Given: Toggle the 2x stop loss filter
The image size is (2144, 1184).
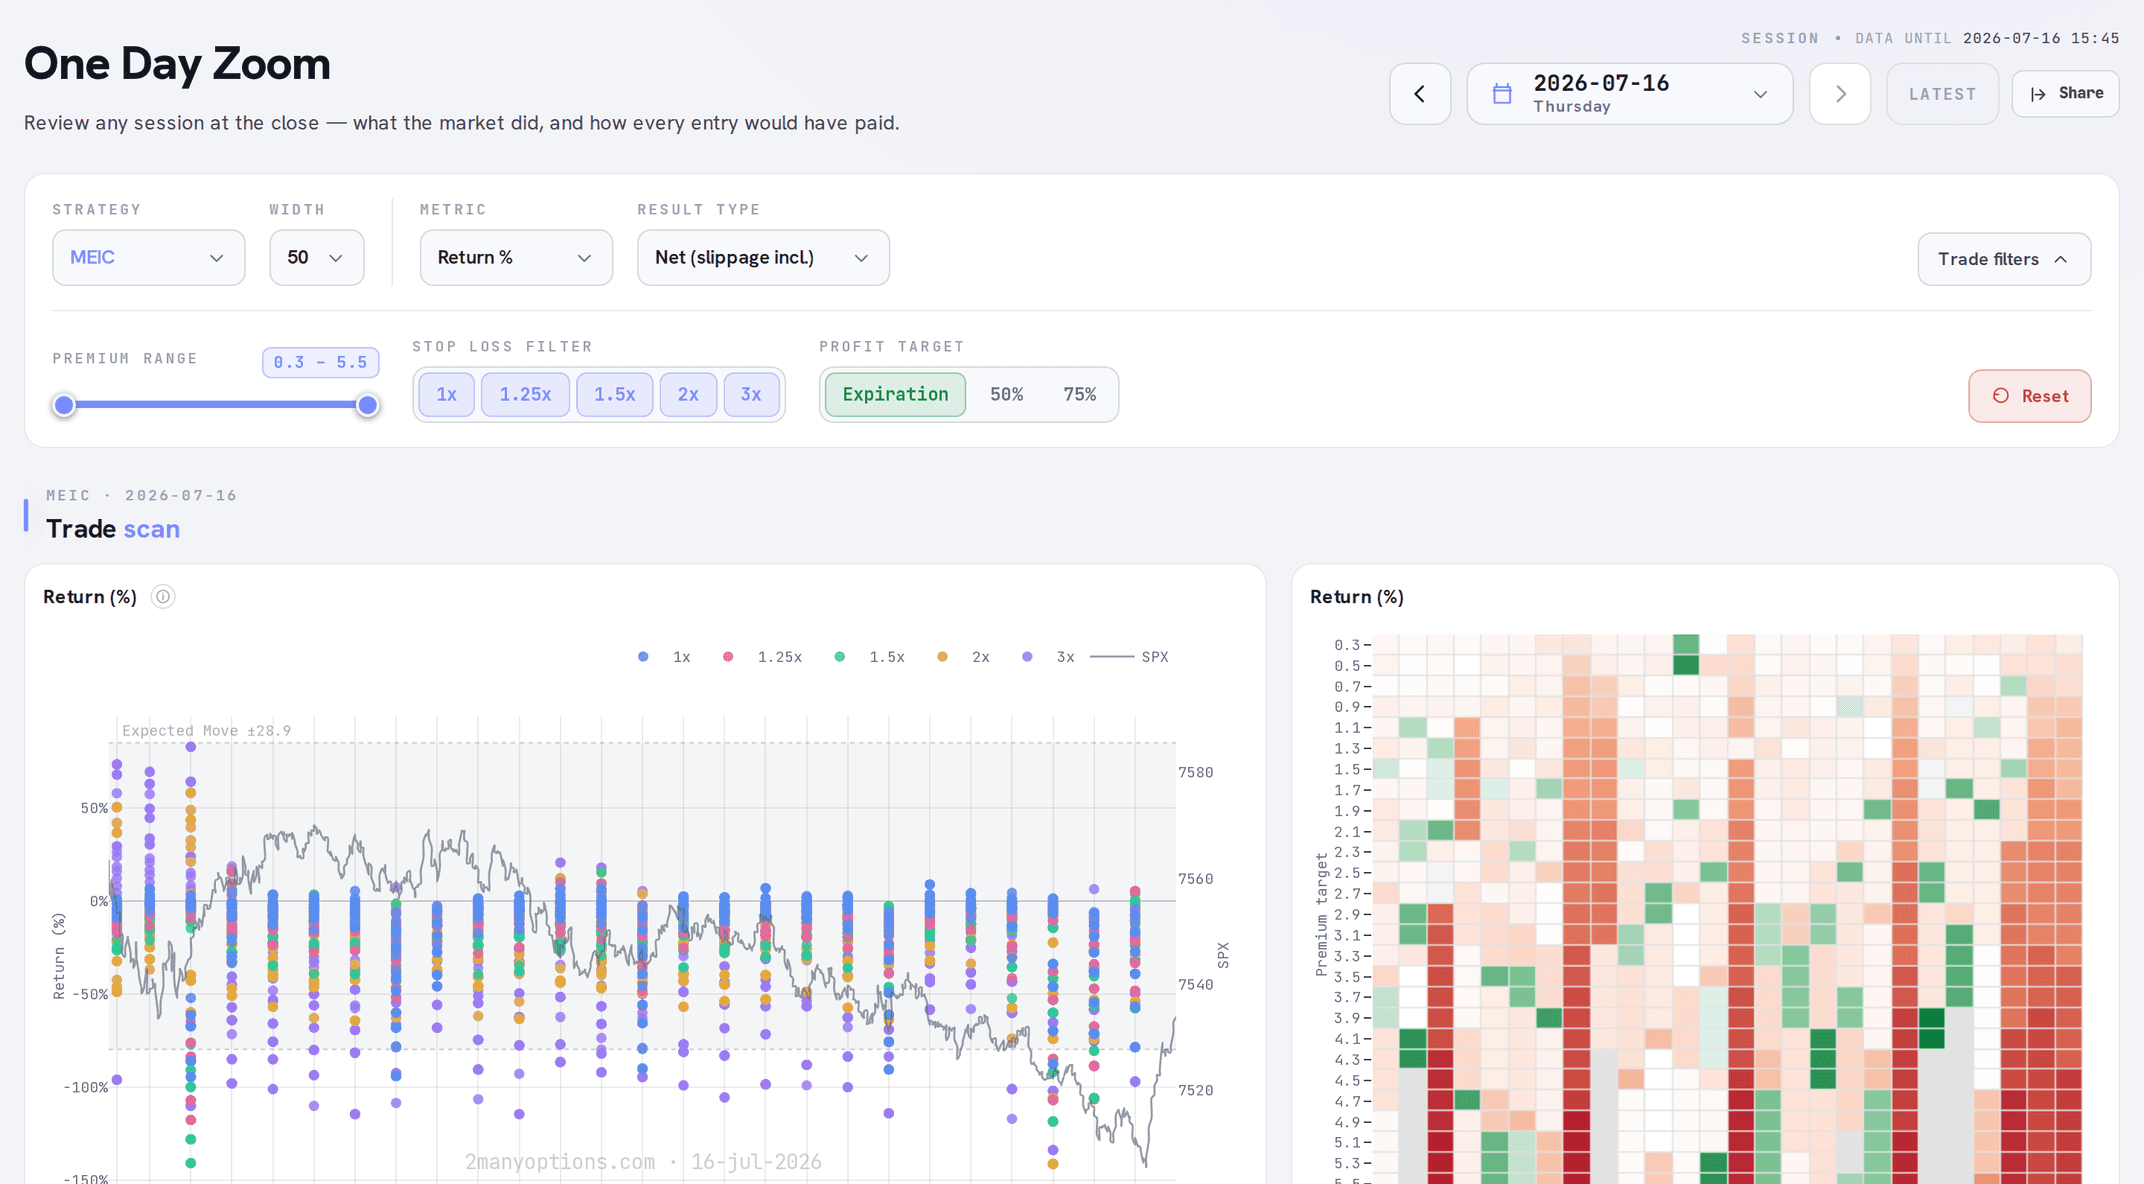Looking at the screenshot, I should click(x=688, y=395).
